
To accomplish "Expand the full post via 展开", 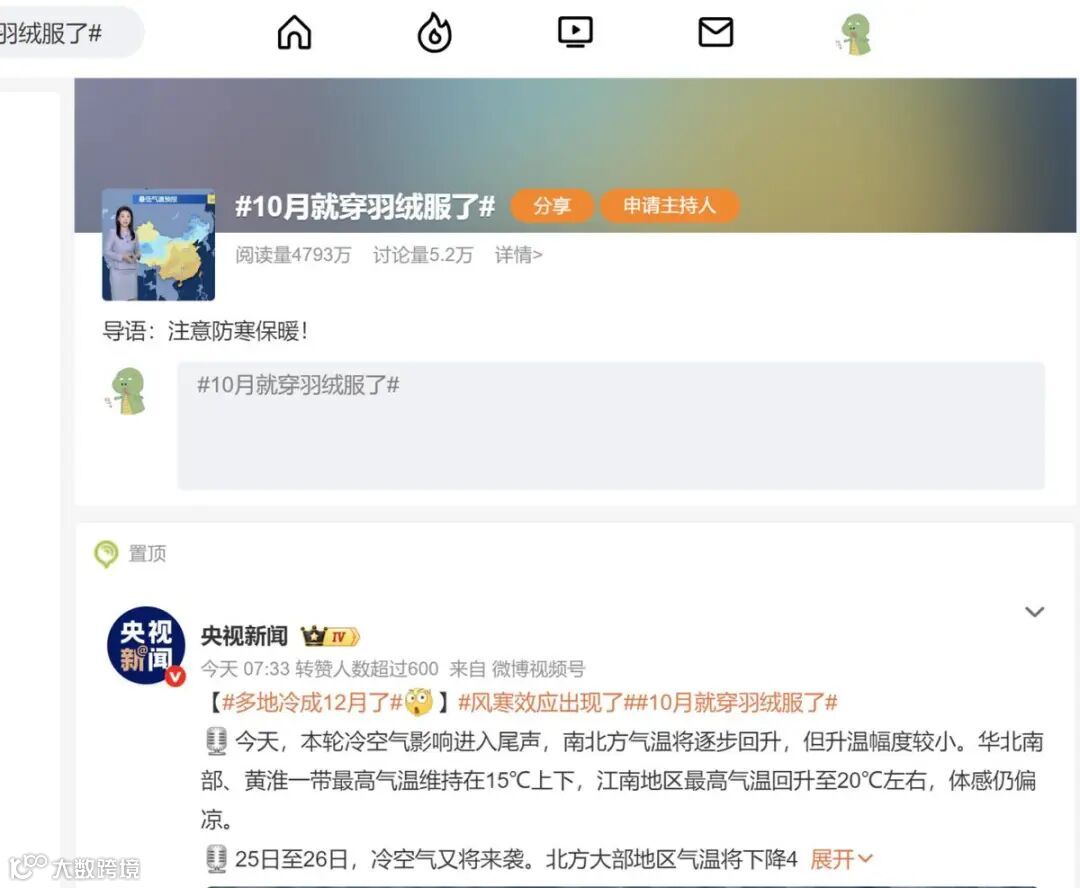I will [841, 859].
